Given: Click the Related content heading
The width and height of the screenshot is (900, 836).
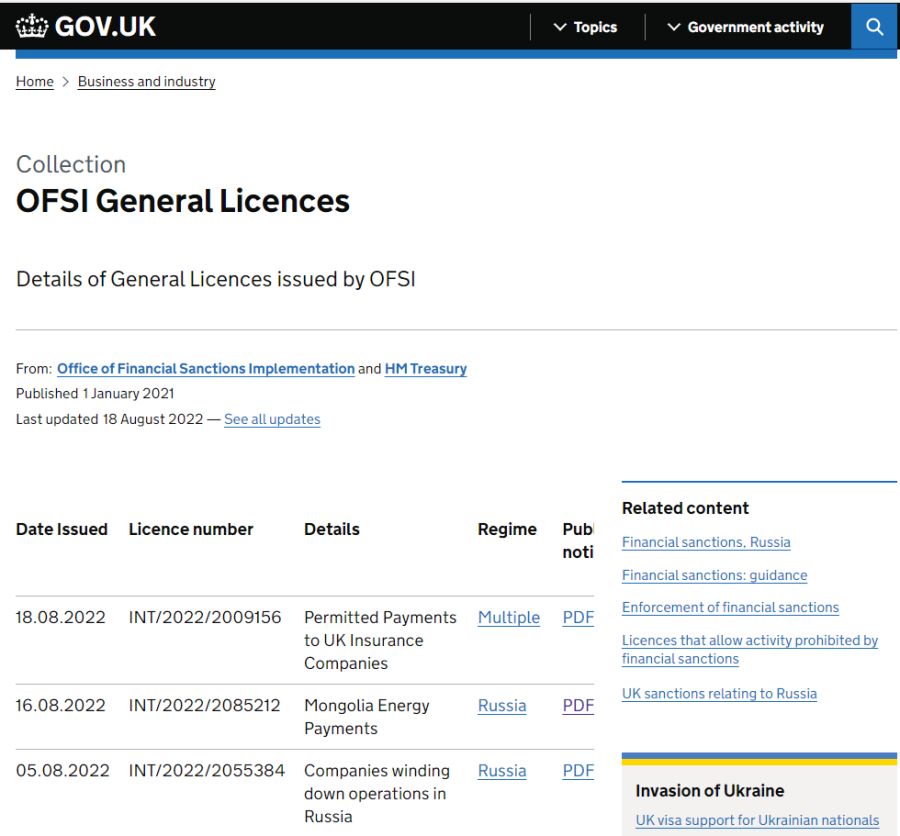Looking at the screenshot, I should 685,508.
